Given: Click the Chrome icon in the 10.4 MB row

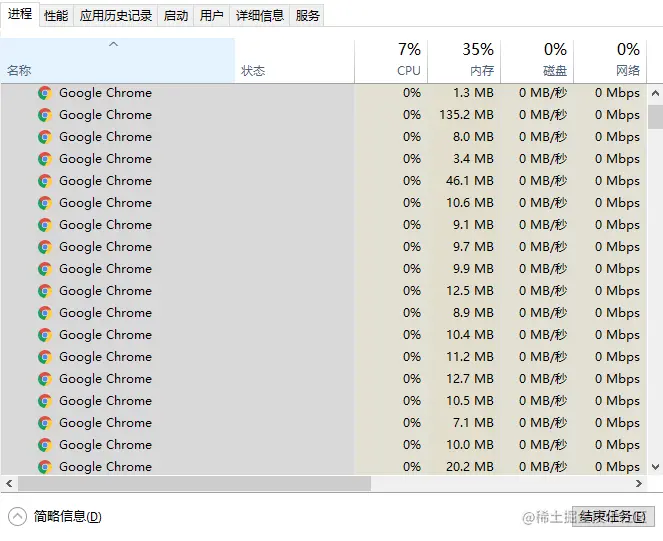Looking at the screenshot, I should 45,335.
